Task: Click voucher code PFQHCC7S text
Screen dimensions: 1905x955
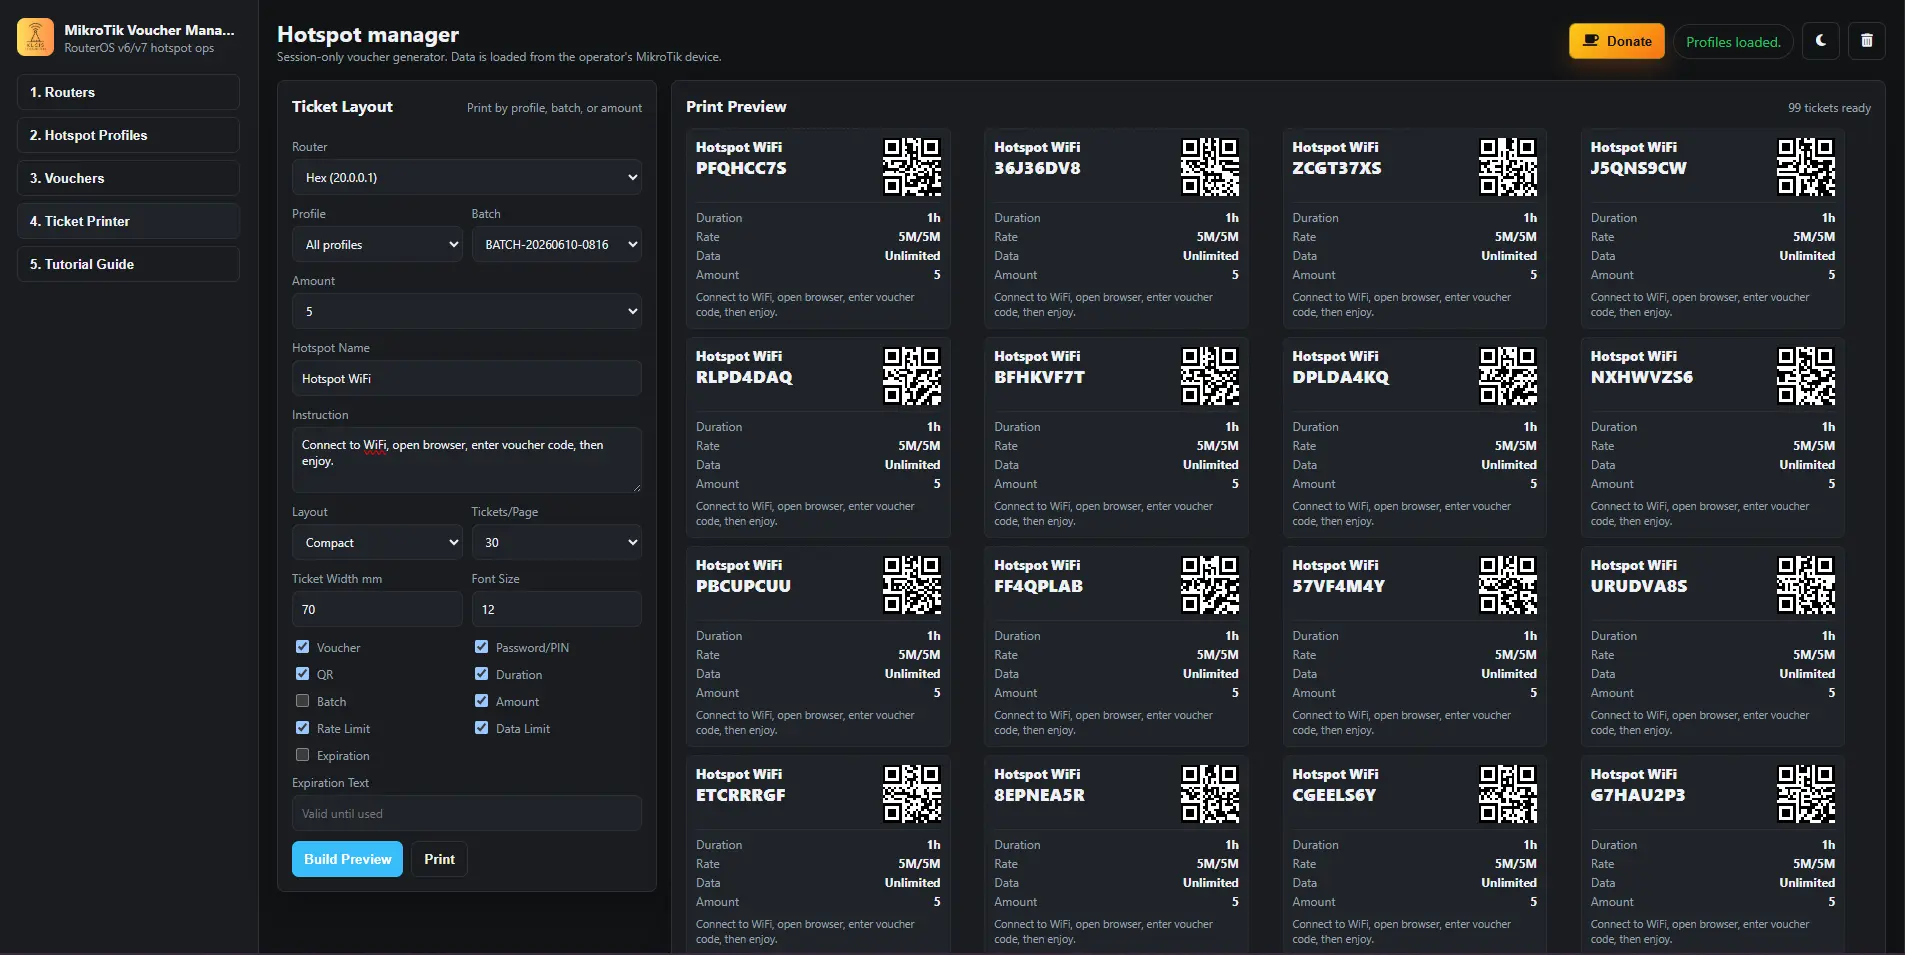Action: [x=741, y=168]
